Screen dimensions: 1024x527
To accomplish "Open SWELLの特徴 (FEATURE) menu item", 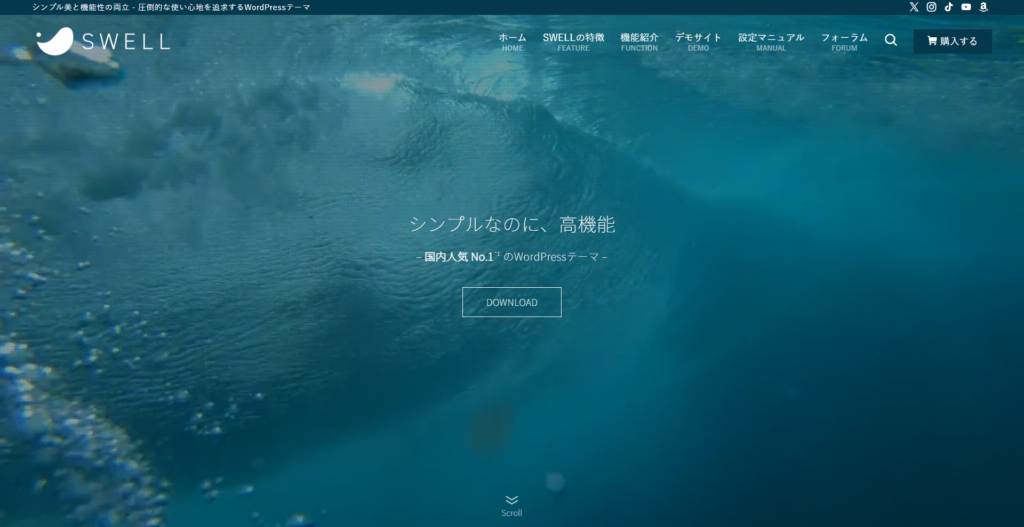I will 573,41.
